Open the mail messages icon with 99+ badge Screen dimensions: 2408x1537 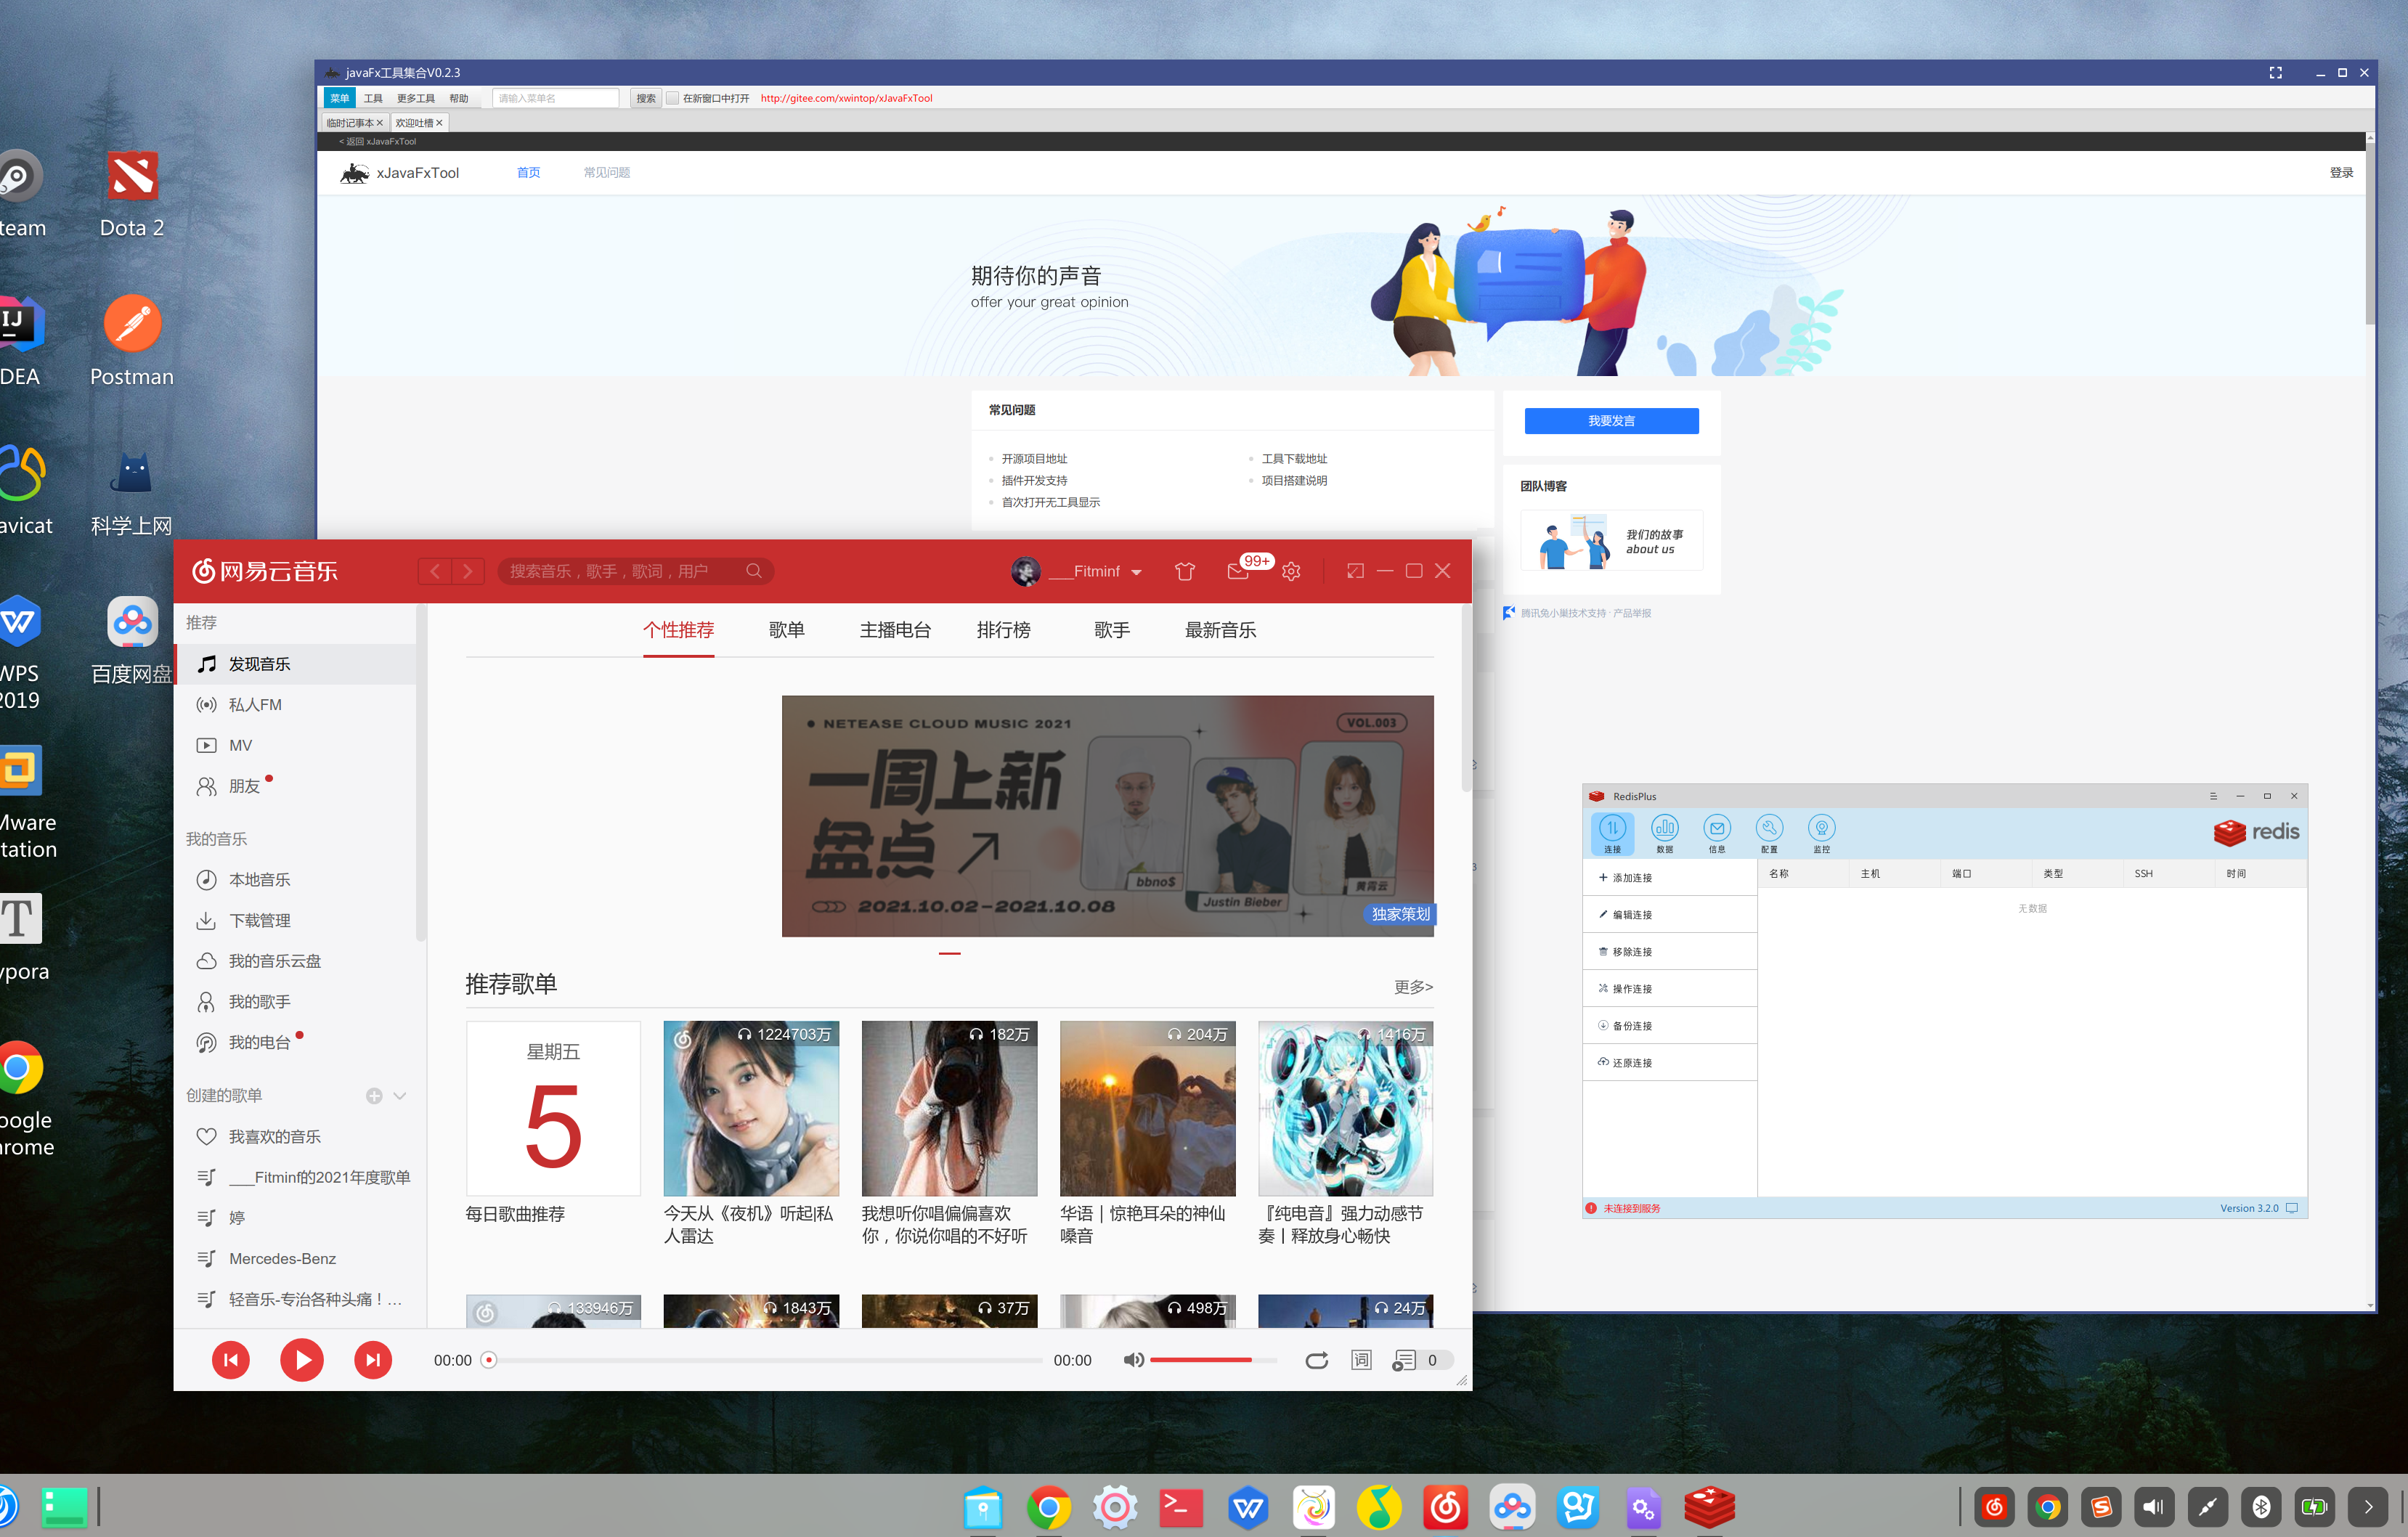click(1238, 571)
